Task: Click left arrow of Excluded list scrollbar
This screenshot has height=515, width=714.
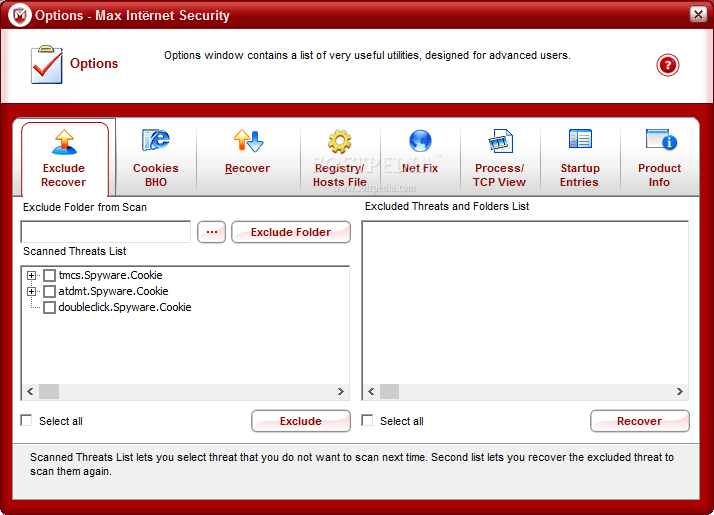Action: point(371,392)
